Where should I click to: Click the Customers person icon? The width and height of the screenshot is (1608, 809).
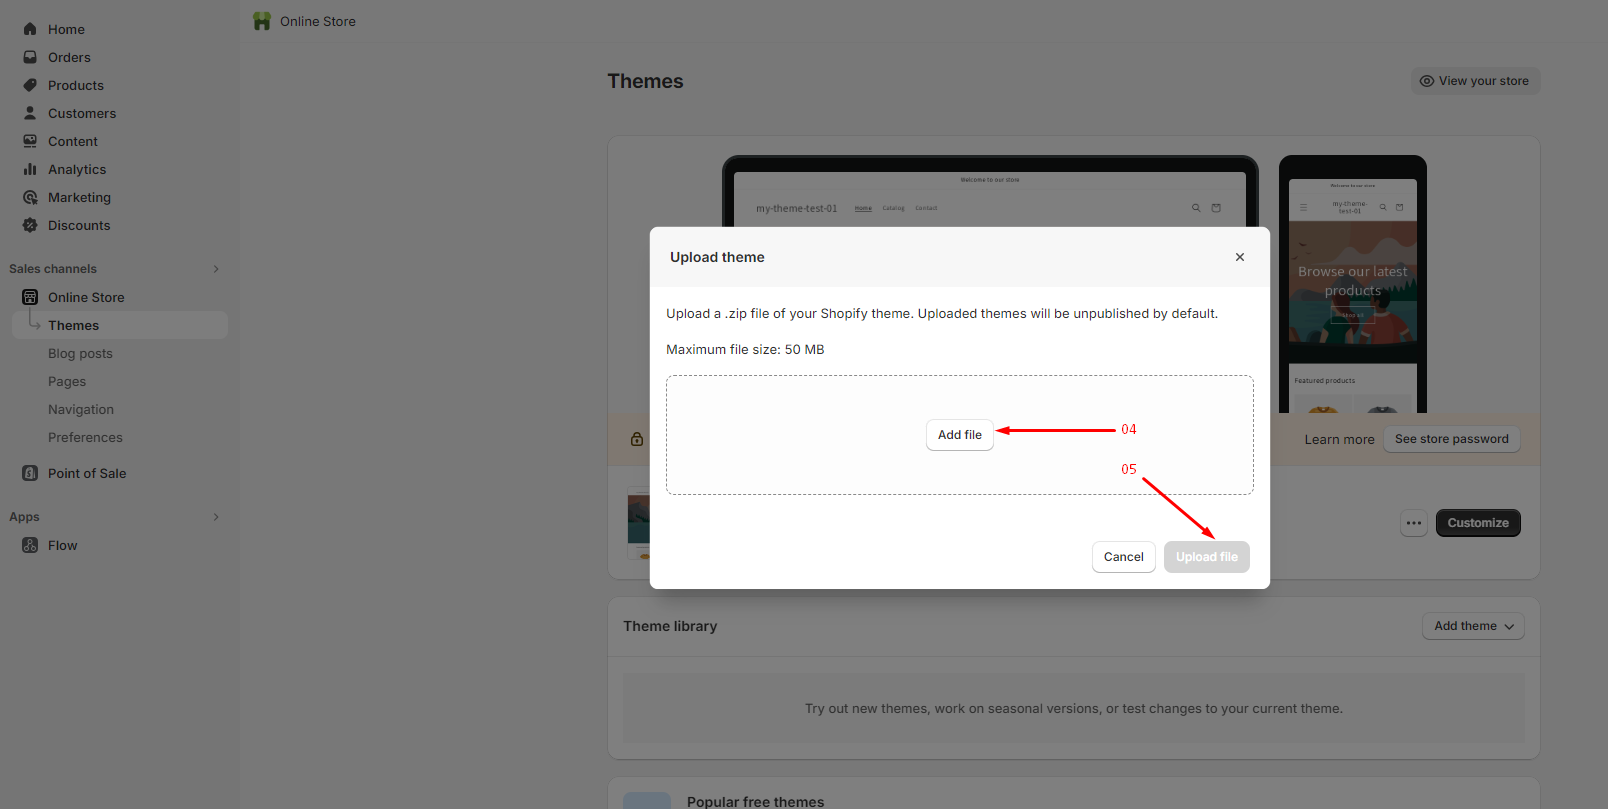click(30, 113)
